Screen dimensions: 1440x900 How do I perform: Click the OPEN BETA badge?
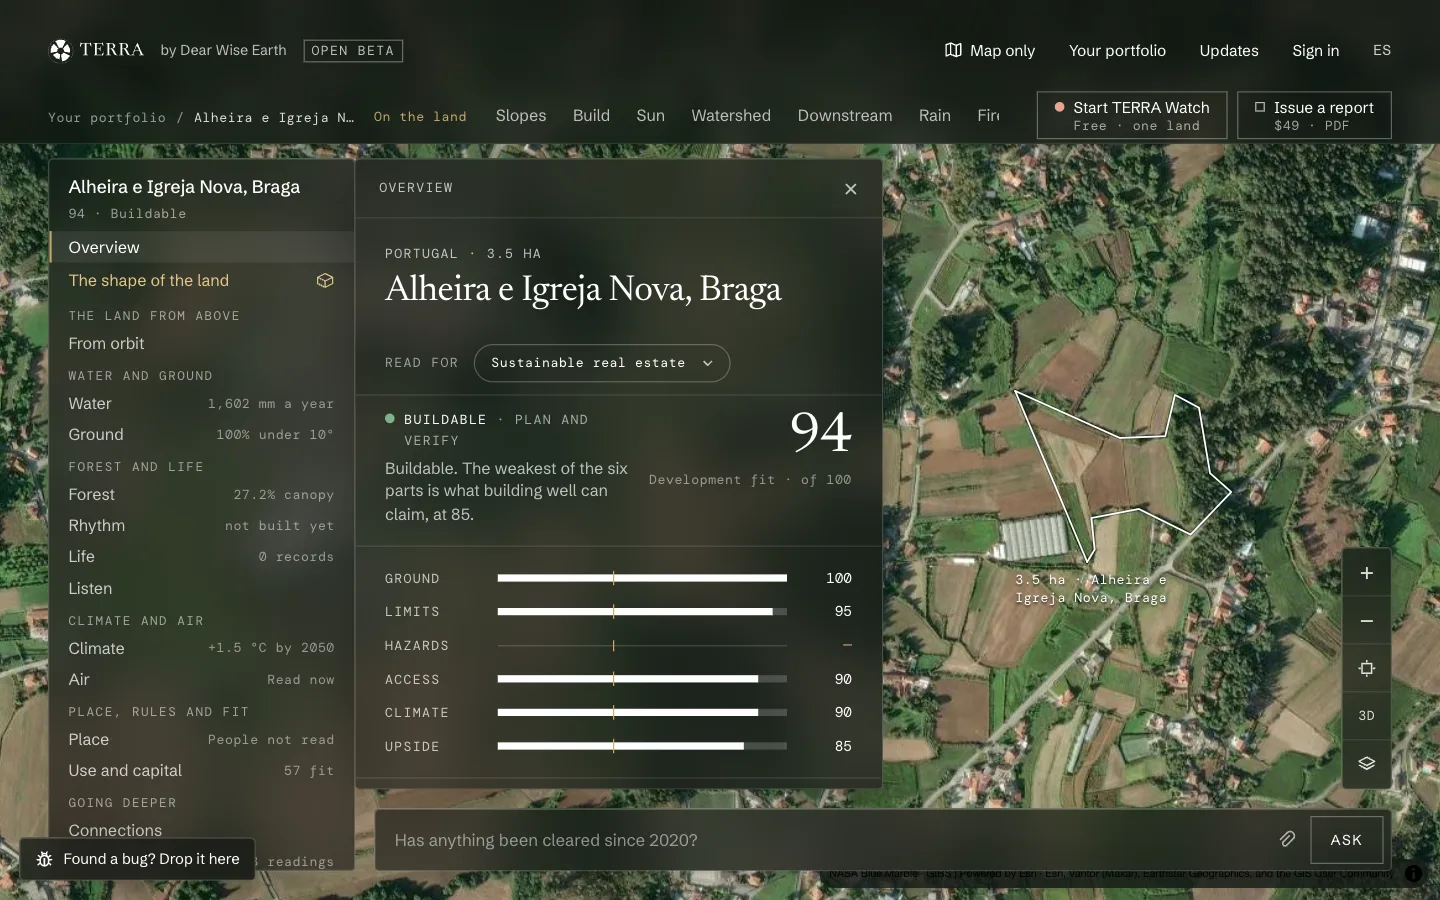(353, 51)
